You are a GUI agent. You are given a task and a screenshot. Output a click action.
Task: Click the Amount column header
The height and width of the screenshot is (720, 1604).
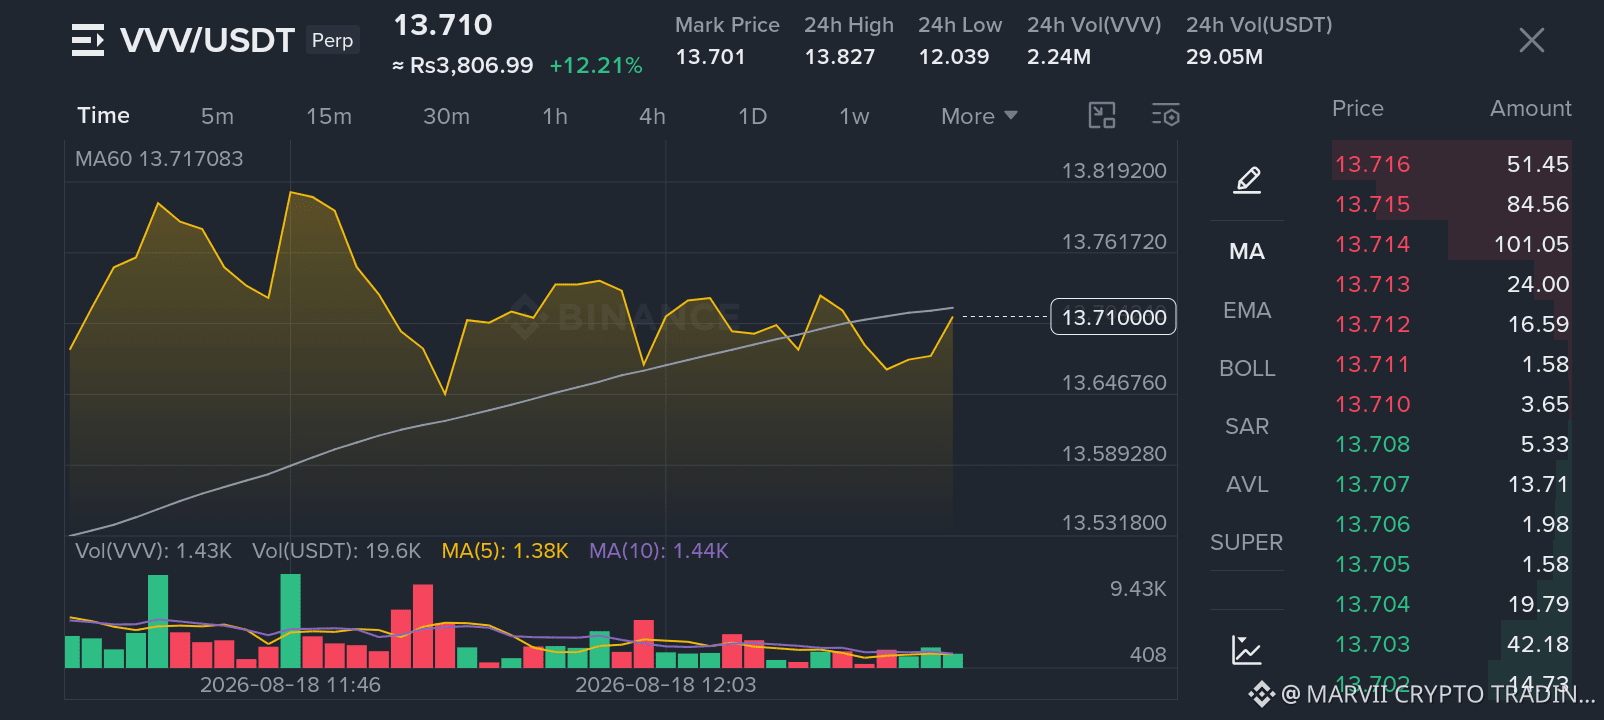click(1530, 108)
